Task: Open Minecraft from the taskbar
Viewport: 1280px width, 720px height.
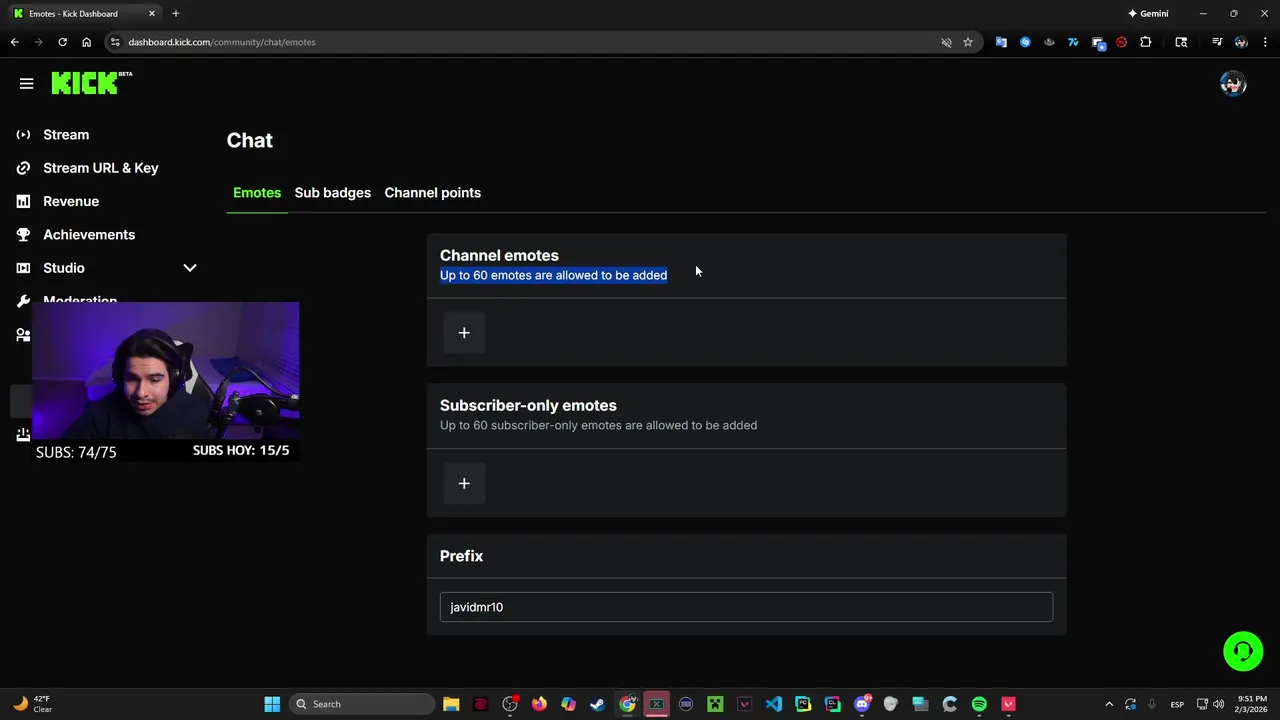Action: pos(715,704)
